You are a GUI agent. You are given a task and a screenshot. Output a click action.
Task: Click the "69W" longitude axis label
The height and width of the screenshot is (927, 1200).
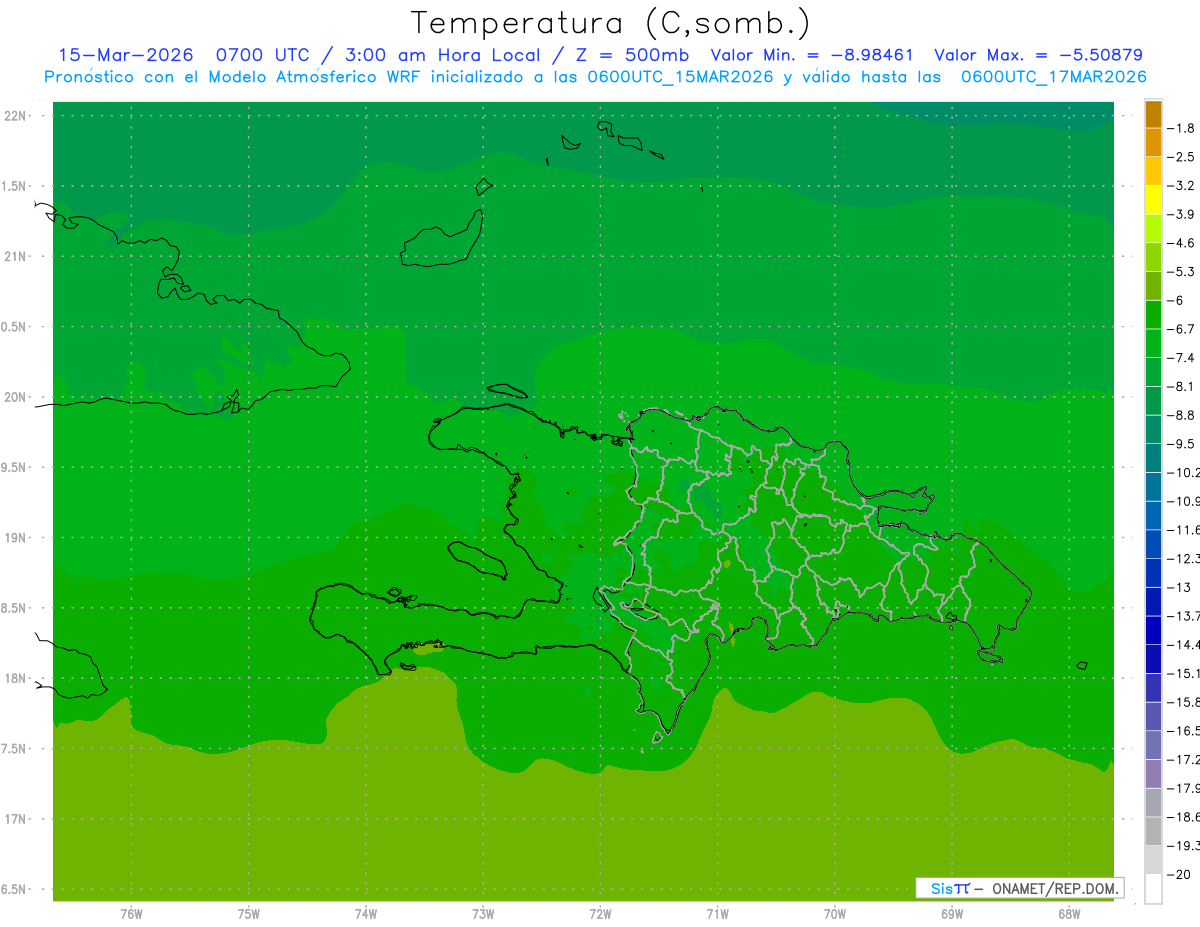952,914
